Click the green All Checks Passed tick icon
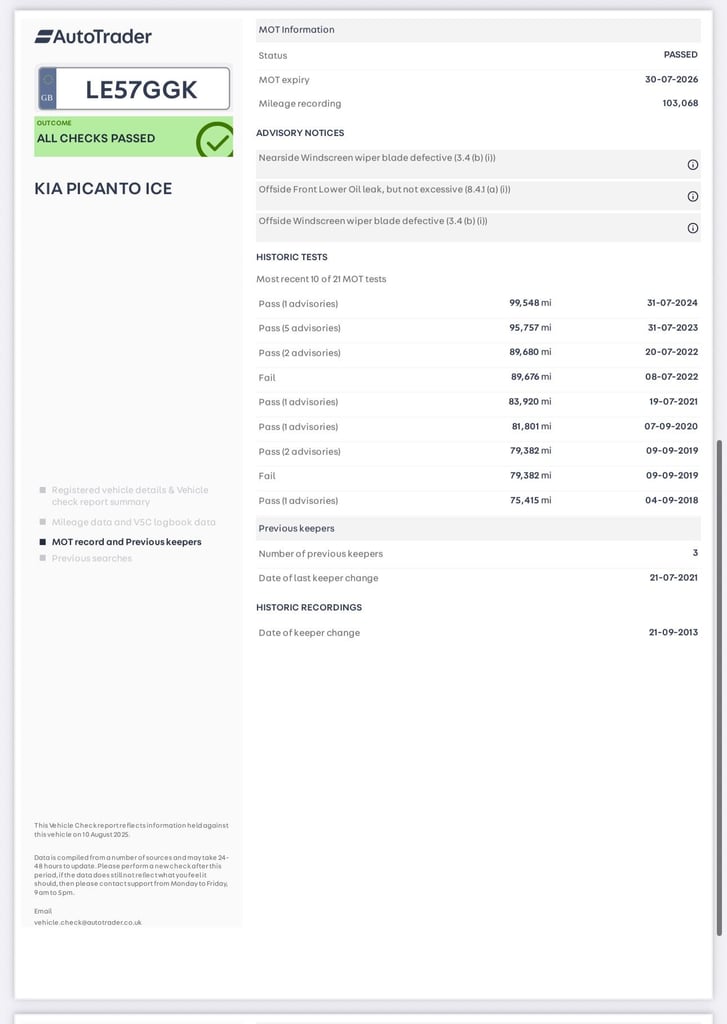The width and height of the screenshot is (727, 1024). (214, 140)
